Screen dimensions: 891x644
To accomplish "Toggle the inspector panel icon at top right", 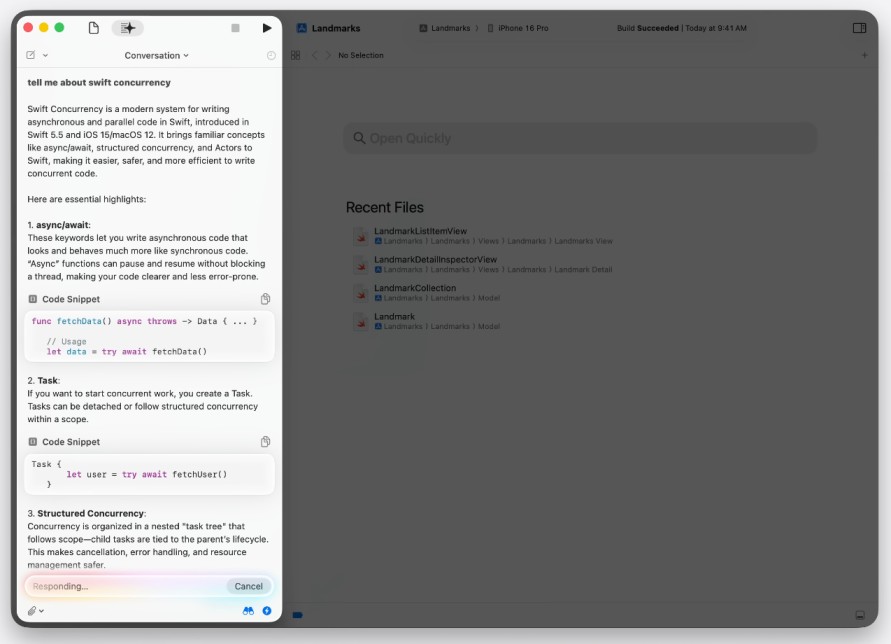I will click(859, 28).
